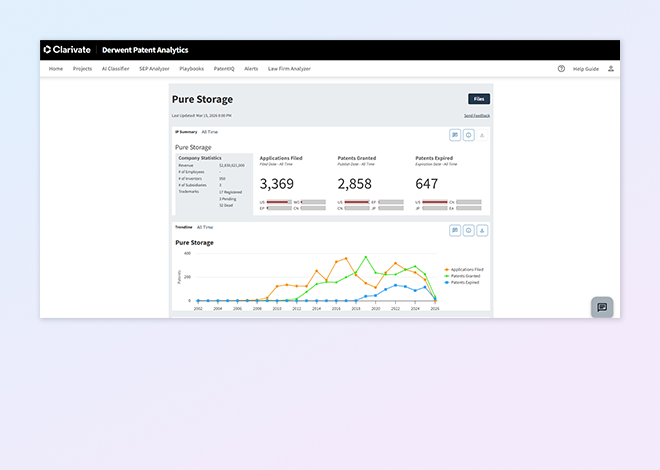This screenshot has height=470, width=660.
Task: Click the Revenue value in Company Statistics
Action: click(x=232, y=165)
